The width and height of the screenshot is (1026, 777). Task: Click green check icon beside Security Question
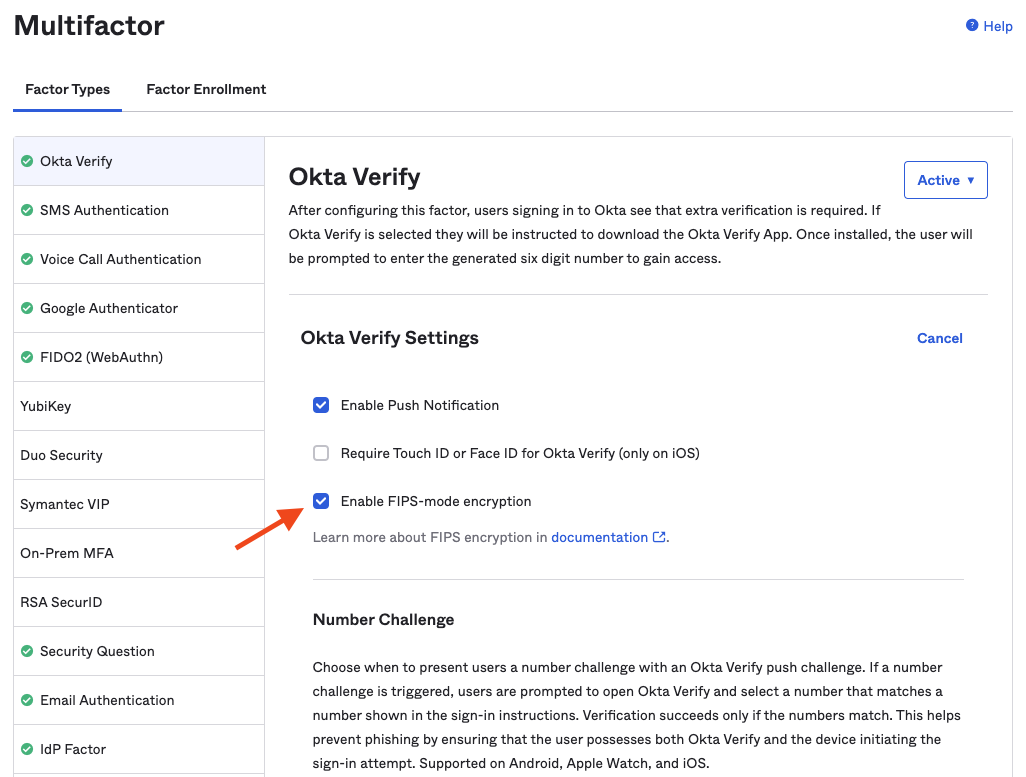click(x=27, y=651)
